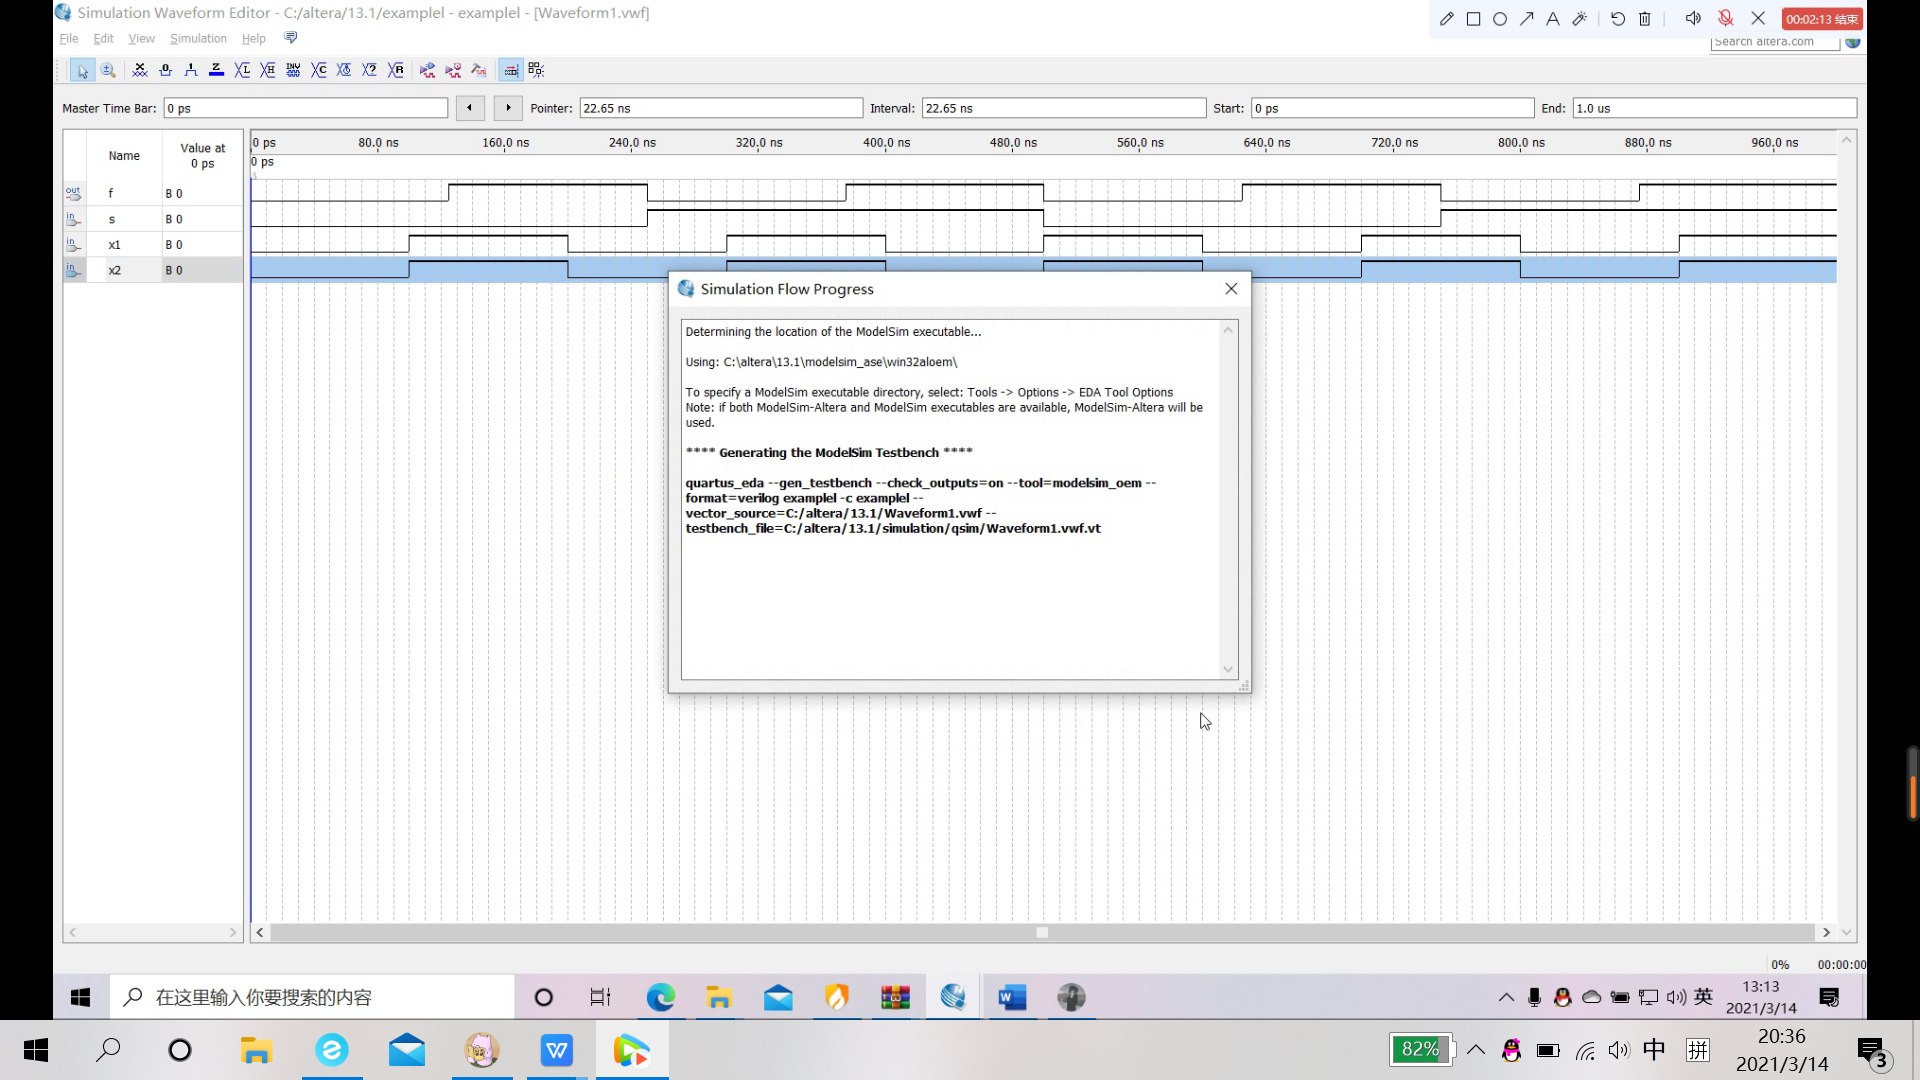This screenshot has height=1080, width=1920.
Task: Click the Invert (INV) waveform icon
Action: [293, 70]
